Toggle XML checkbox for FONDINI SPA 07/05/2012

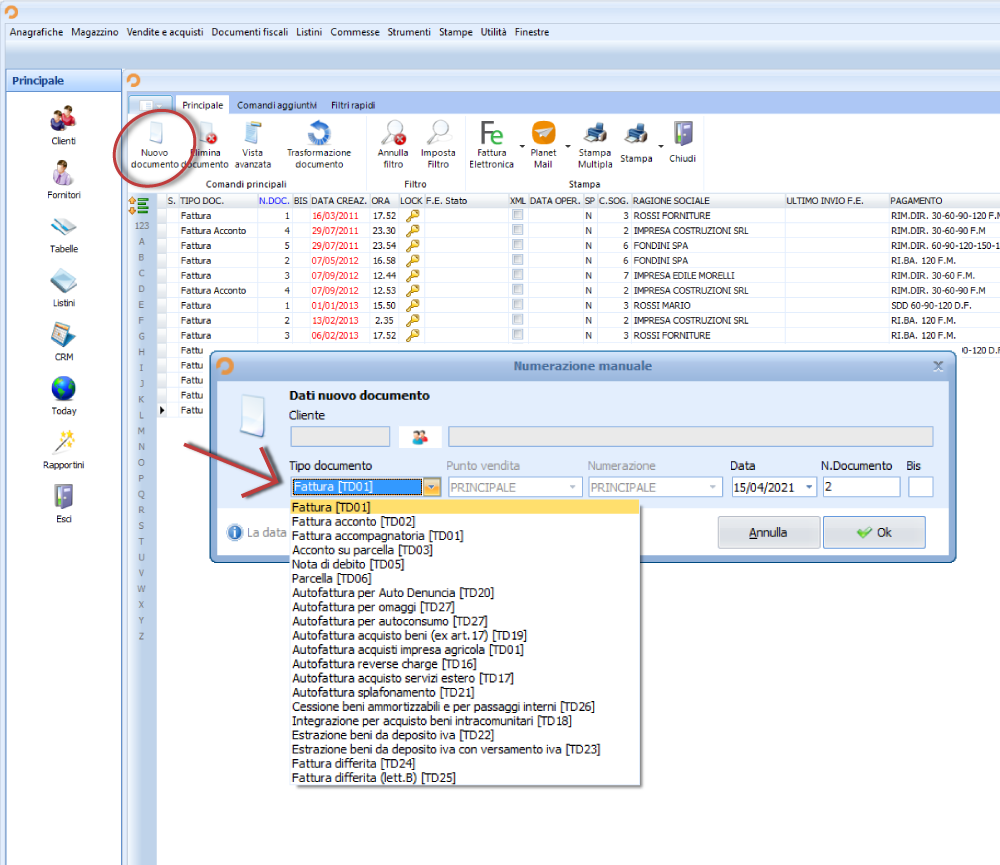point(518,260)
